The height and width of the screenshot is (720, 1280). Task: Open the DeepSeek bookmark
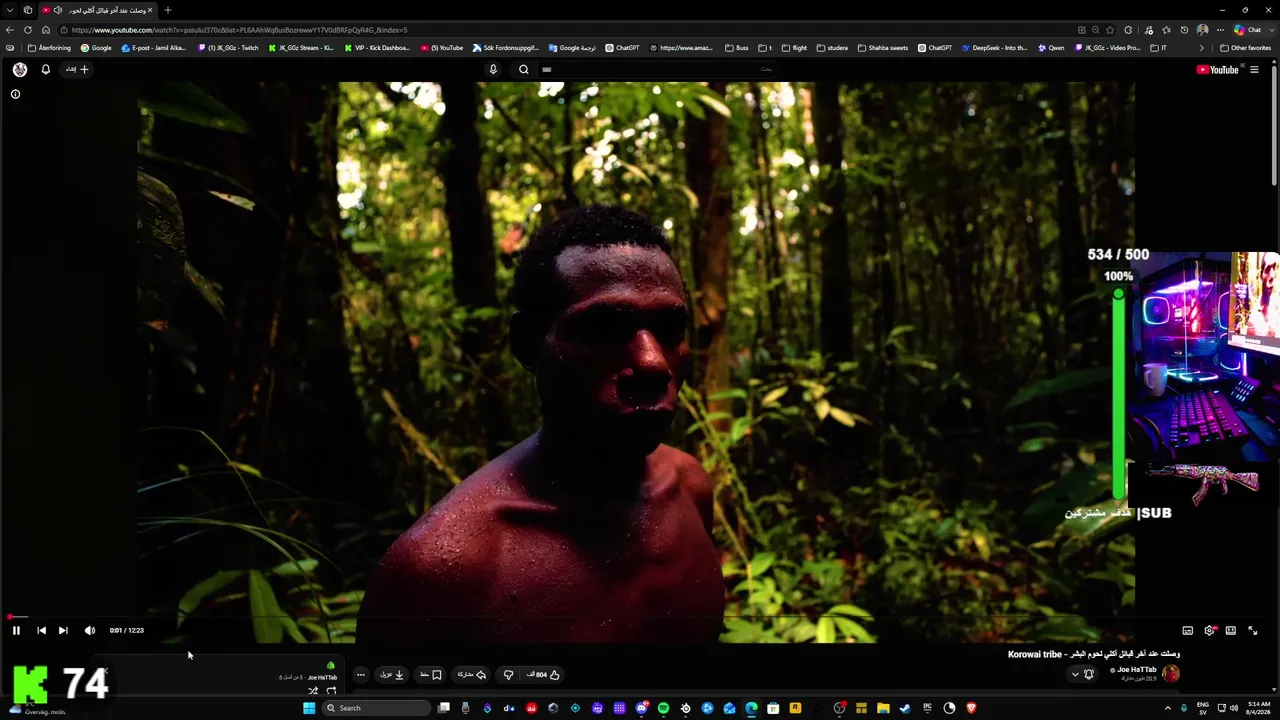[994, 48]
